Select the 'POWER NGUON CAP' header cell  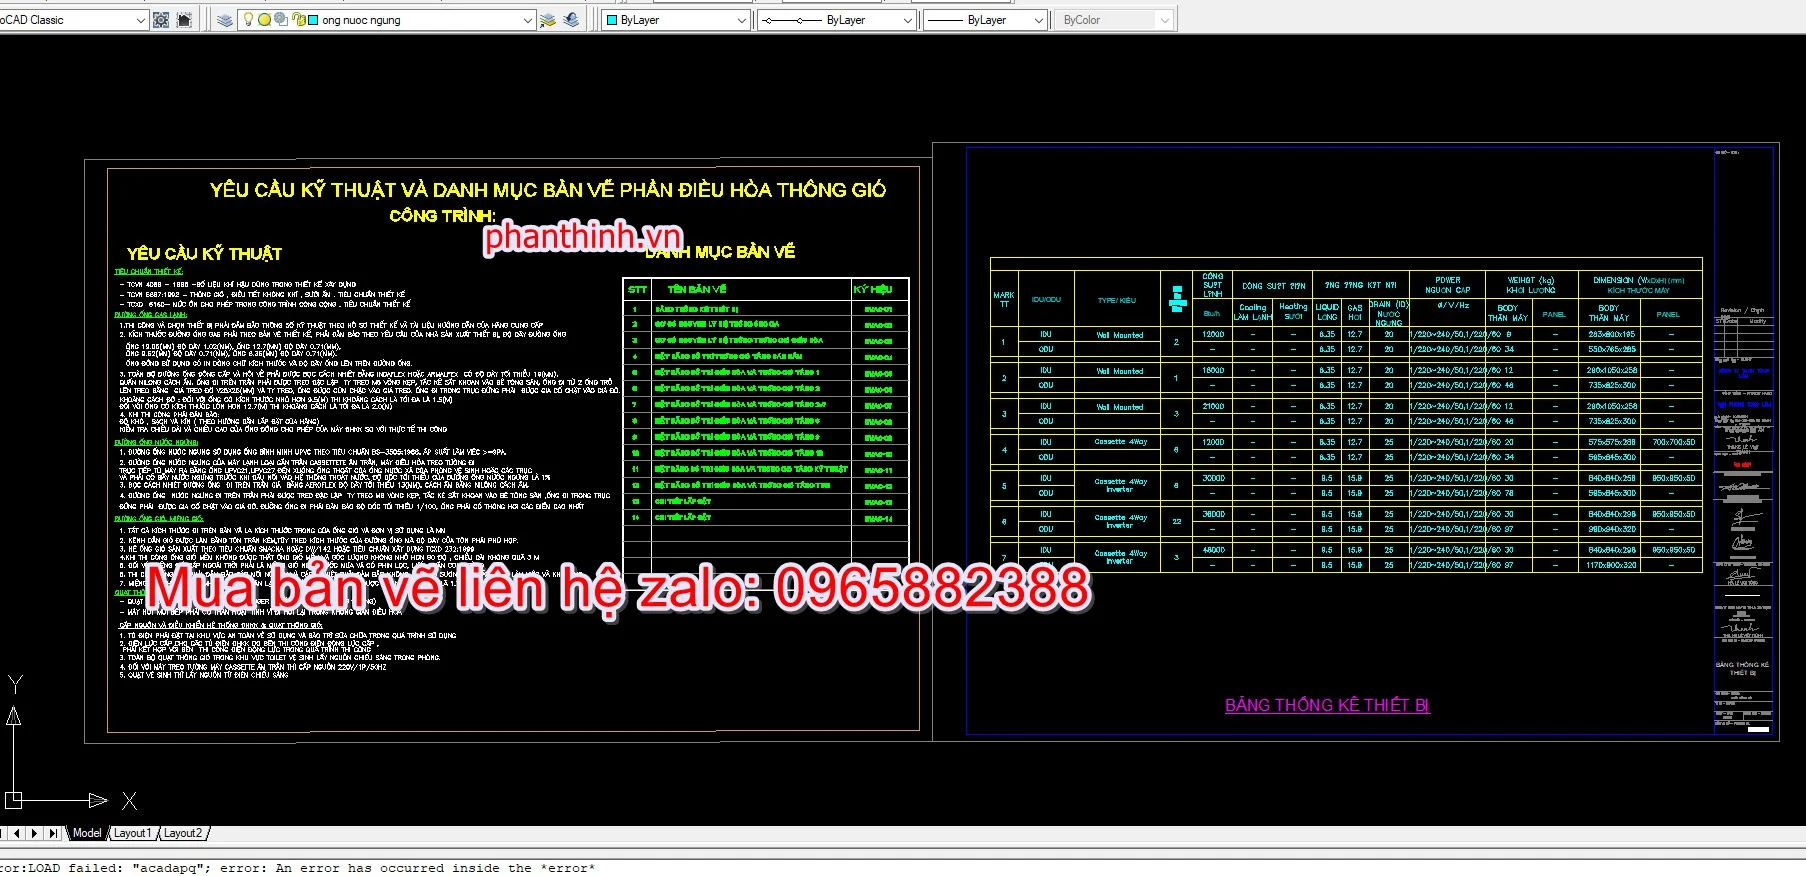click(x=1448, y=285)
